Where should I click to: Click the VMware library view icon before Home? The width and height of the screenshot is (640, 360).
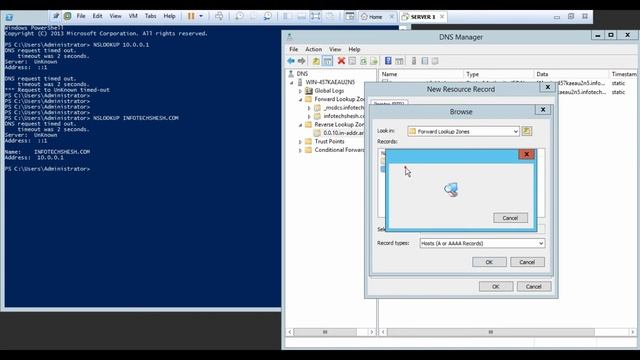350,16
